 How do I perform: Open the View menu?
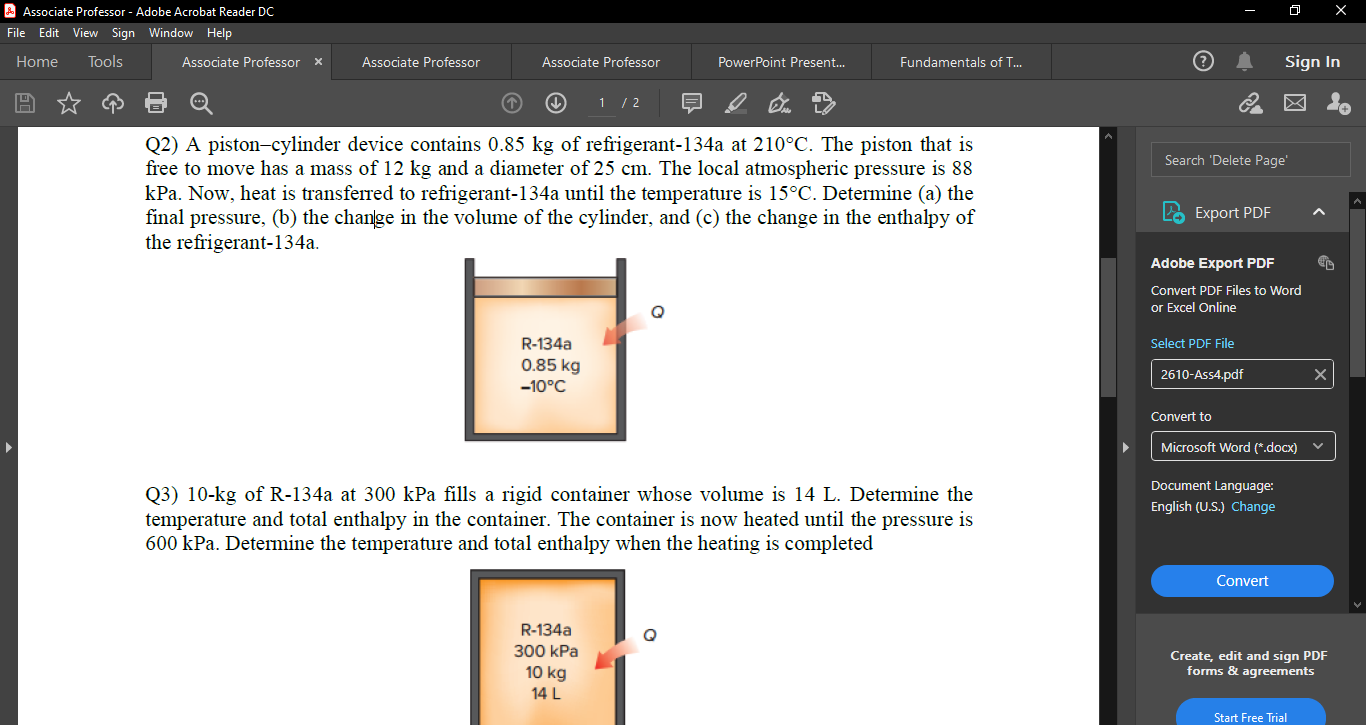click(85, 32)
